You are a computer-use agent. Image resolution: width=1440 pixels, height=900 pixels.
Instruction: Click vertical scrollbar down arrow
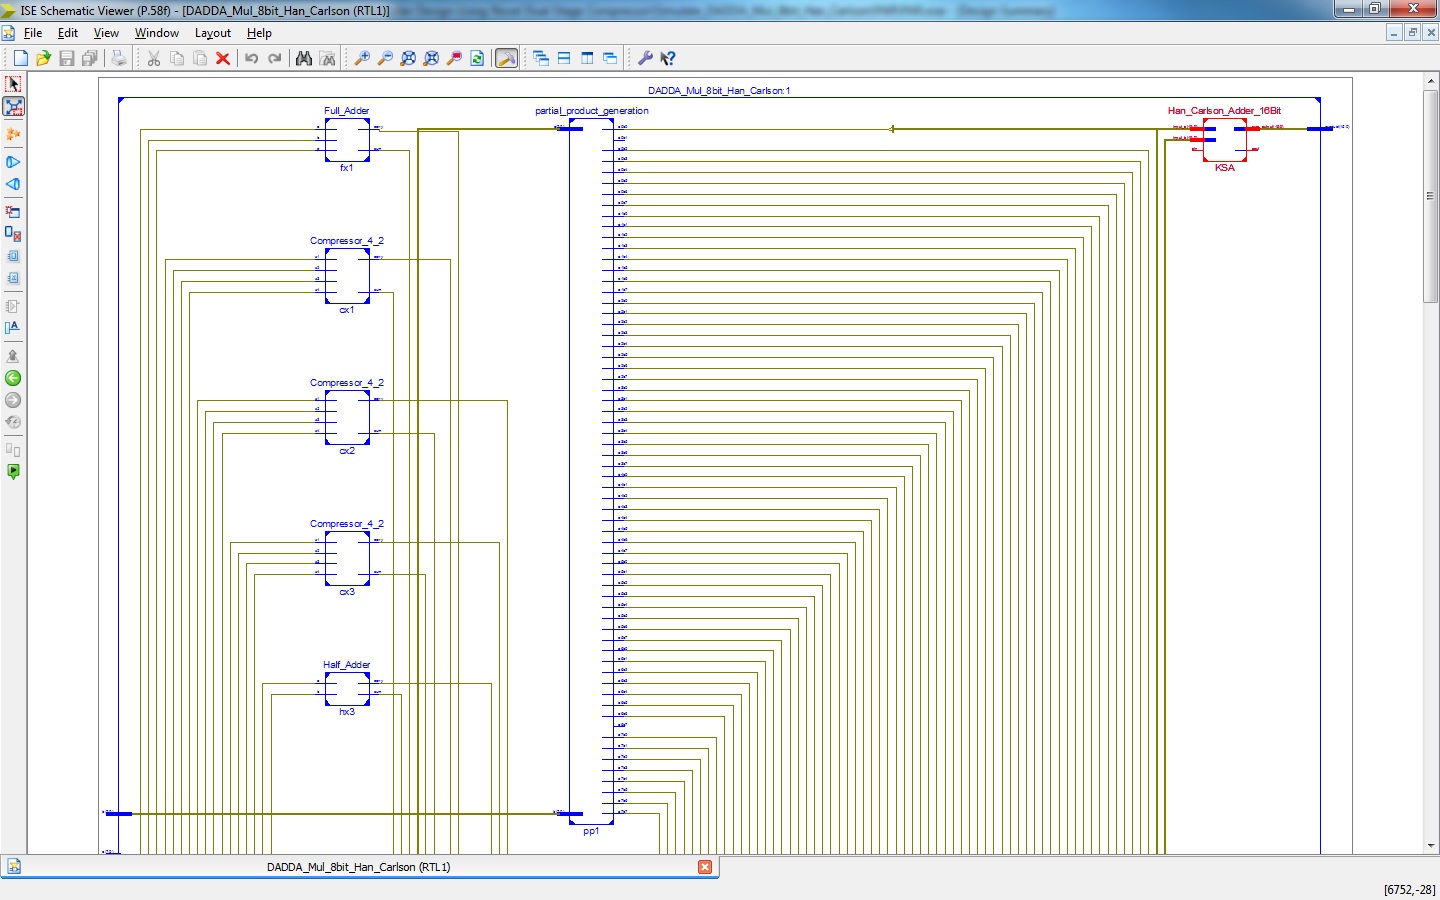pyautogui.click(x=1430, y=846)
